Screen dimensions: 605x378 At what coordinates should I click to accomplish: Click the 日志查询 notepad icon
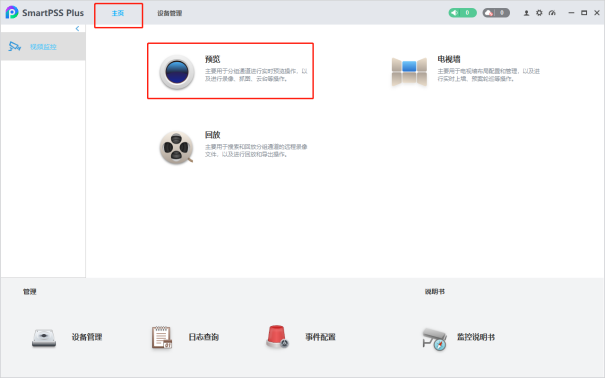coord(162,338)
